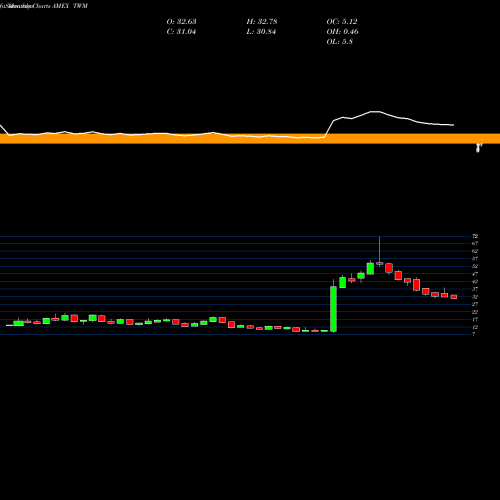Click the 'OH: 0.46' reading
The width and height of the screenshot is (500, 500).
tap(342, 32)
